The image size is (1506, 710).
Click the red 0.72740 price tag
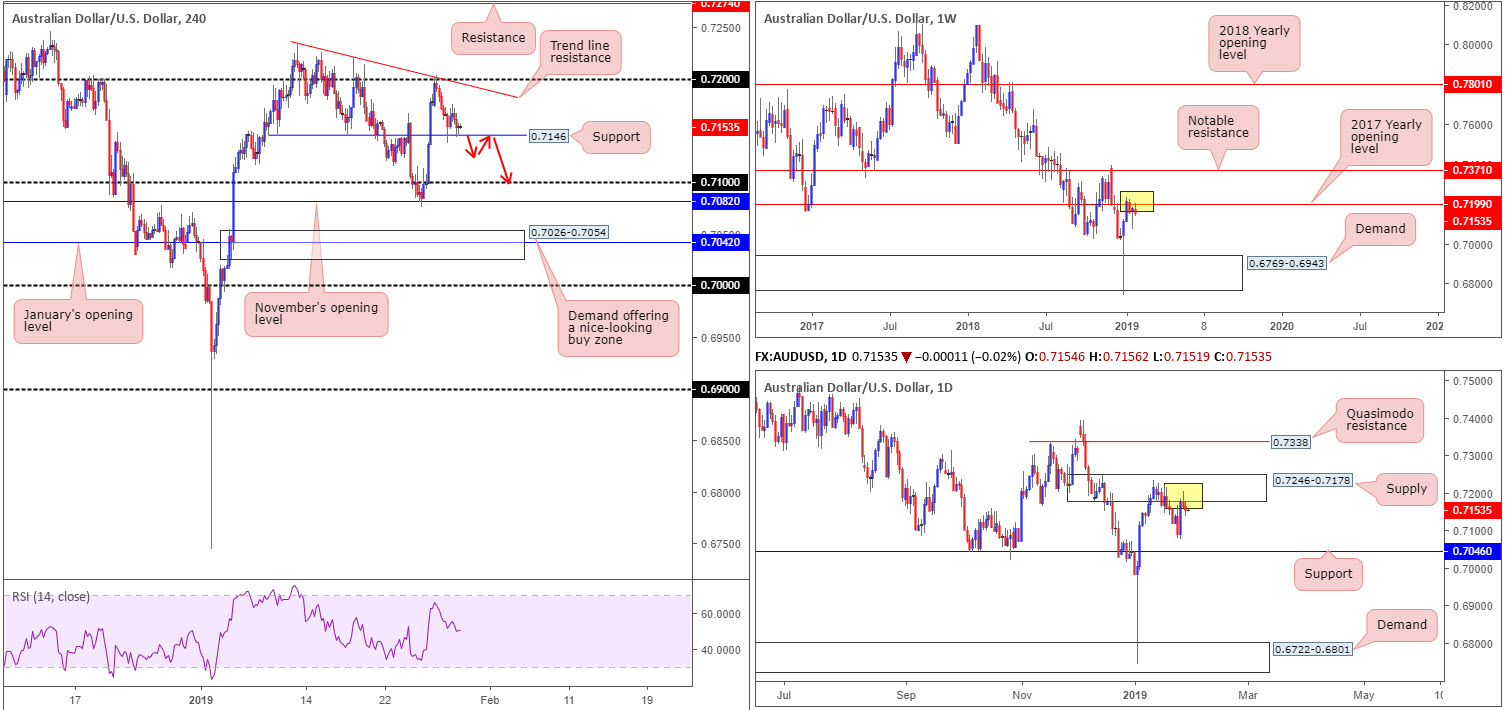click(x=720, y=4)
